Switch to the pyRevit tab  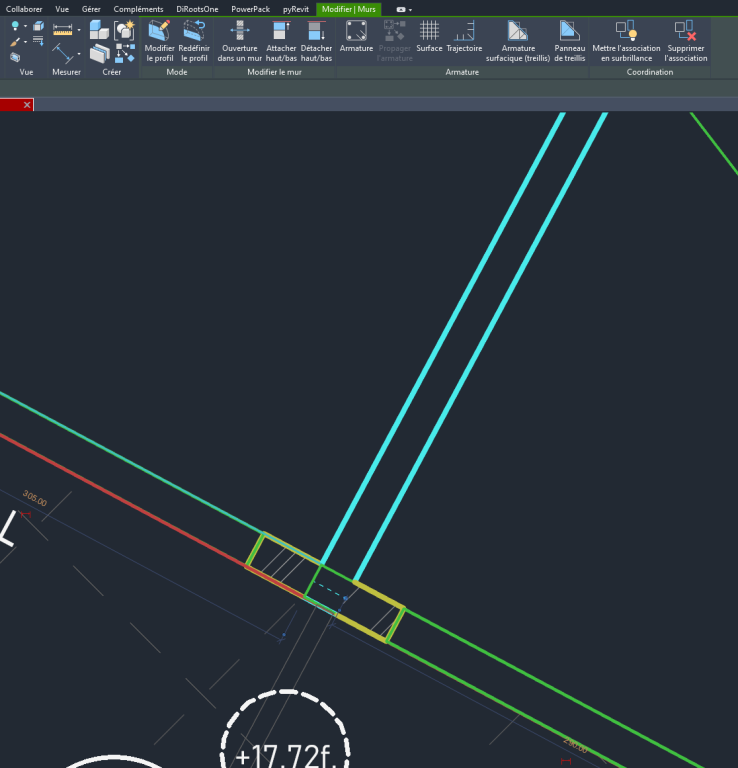(x=296, y=9)
